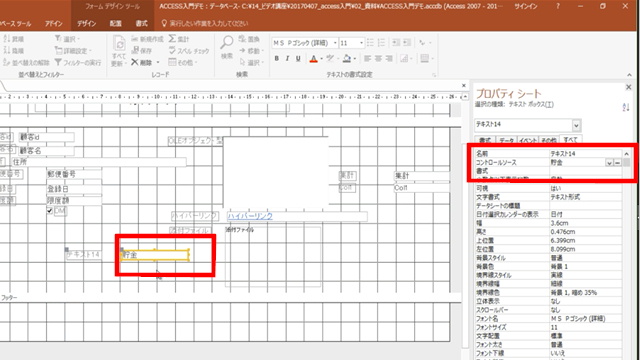Click the refresh all (すべて更新) icon

pyautogui.click(x=119, y=44)
